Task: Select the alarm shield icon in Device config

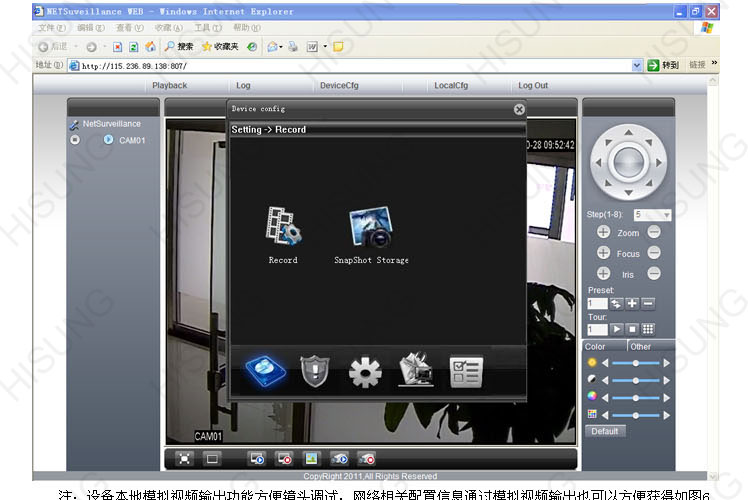Action: click(314, 371)
